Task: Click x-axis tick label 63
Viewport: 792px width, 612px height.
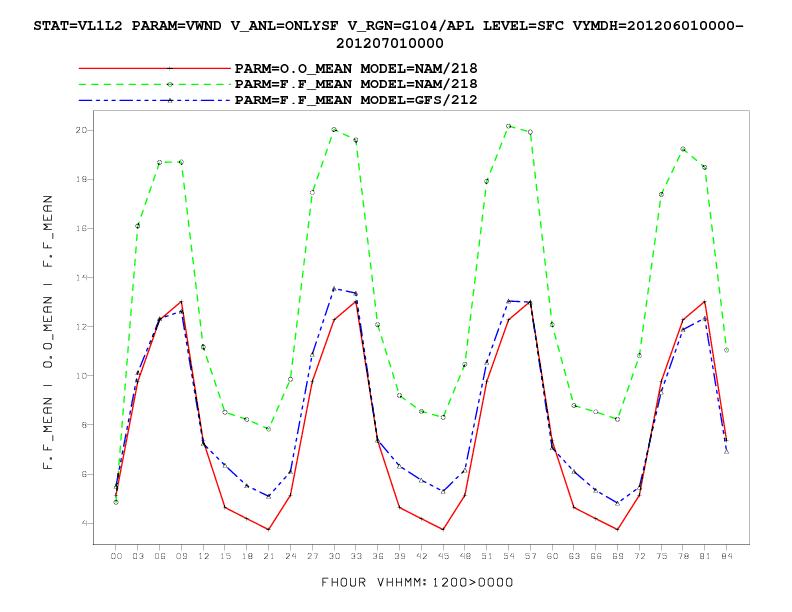Action: click(x=574, y=556)
